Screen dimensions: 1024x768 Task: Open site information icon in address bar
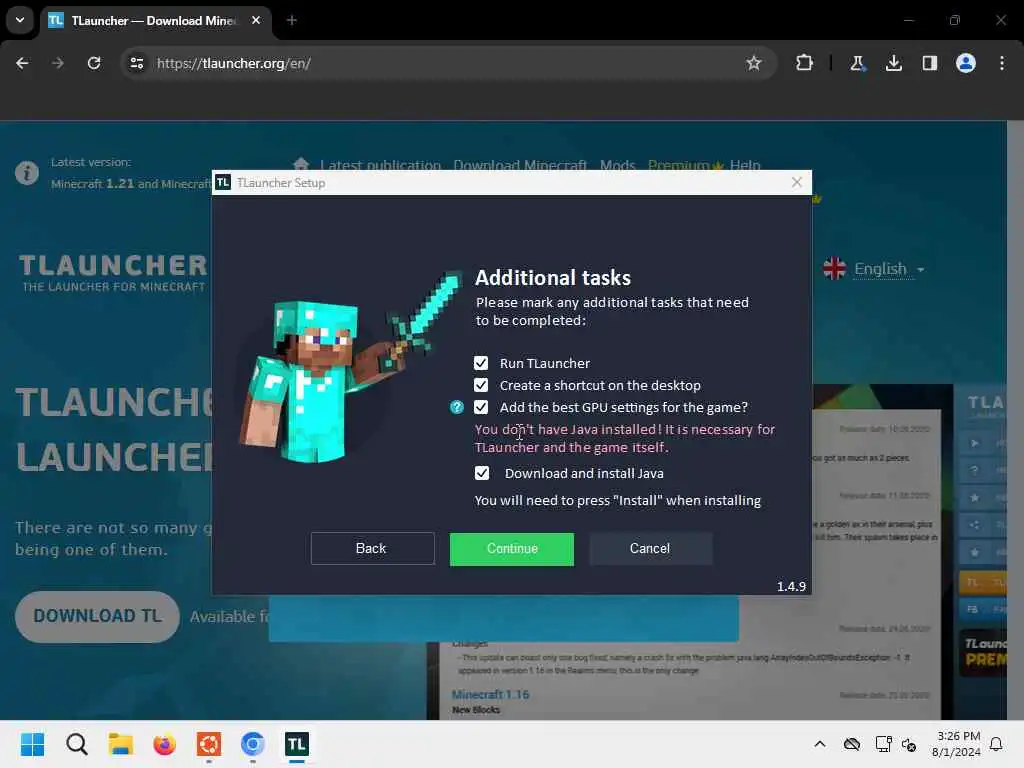pyautogui.click(x=136, y=63)
